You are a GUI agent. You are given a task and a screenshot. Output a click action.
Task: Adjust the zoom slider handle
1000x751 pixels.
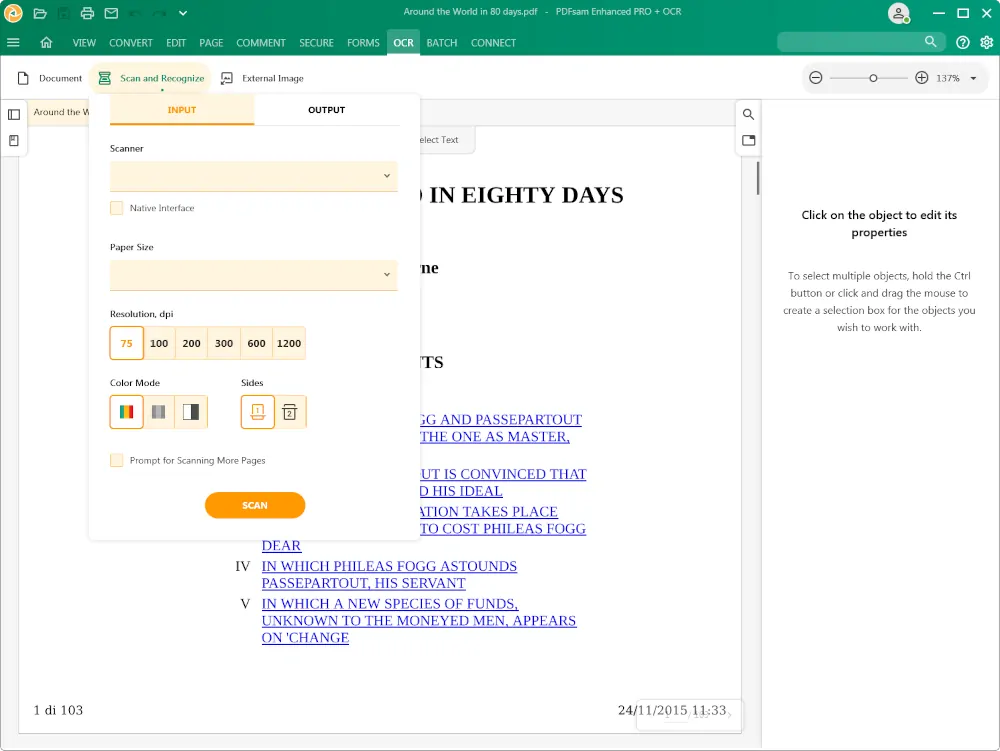click(x=873, y=78)
